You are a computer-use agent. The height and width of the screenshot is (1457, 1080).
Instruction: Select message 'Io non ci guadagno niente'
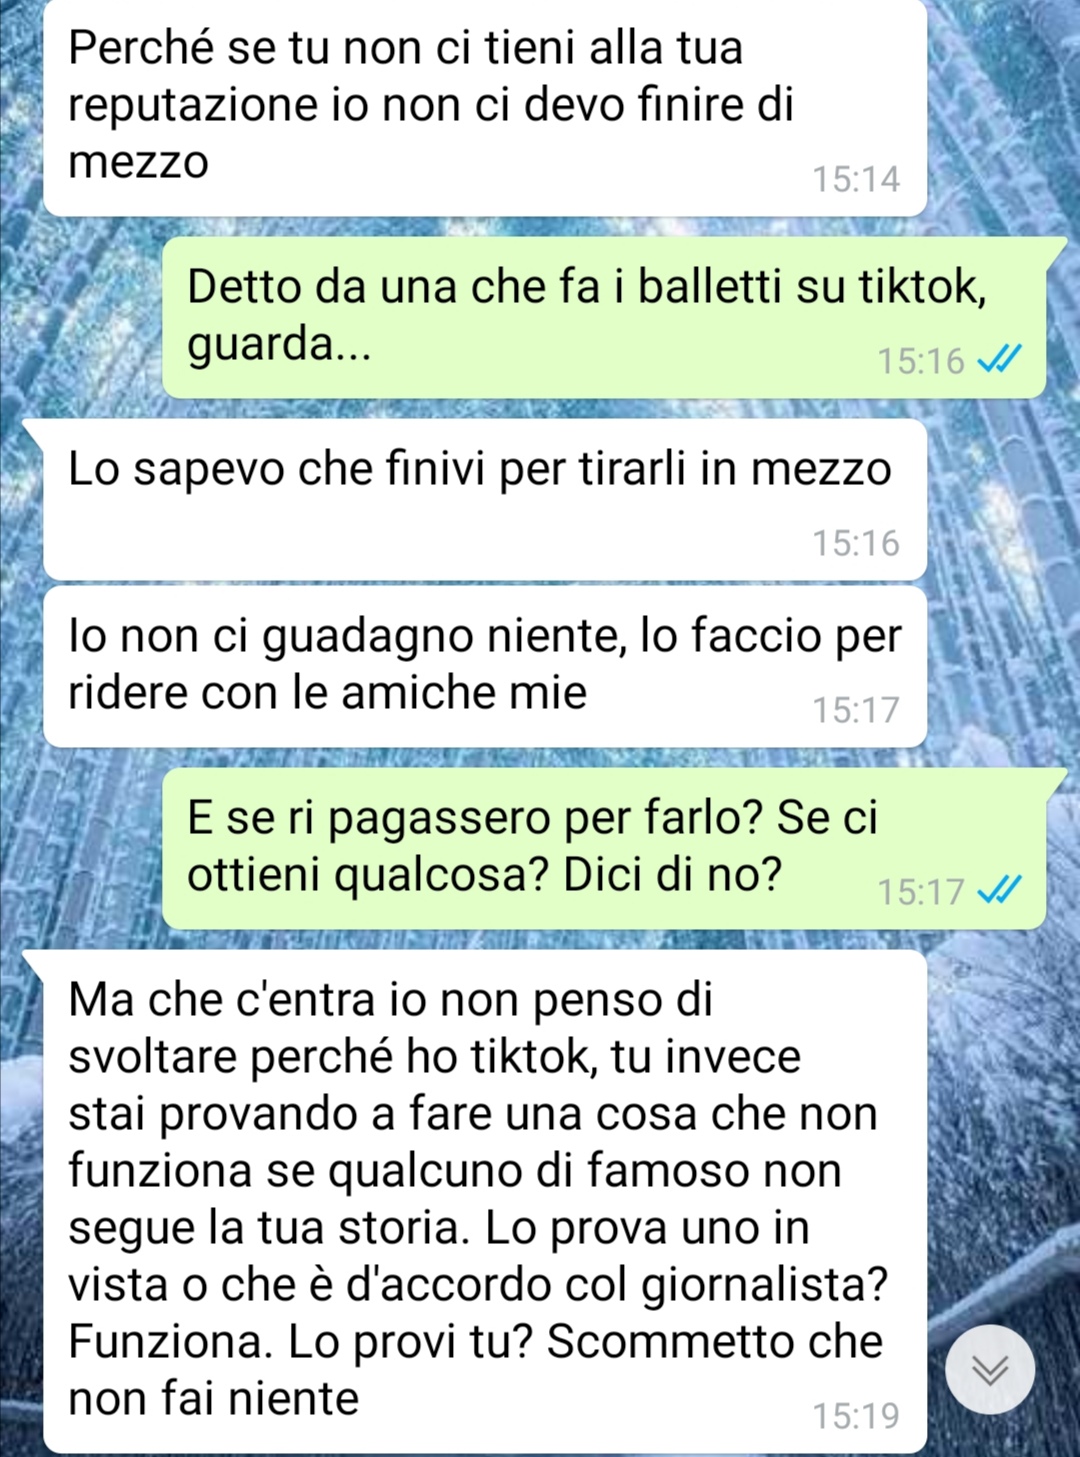point(485,667)
